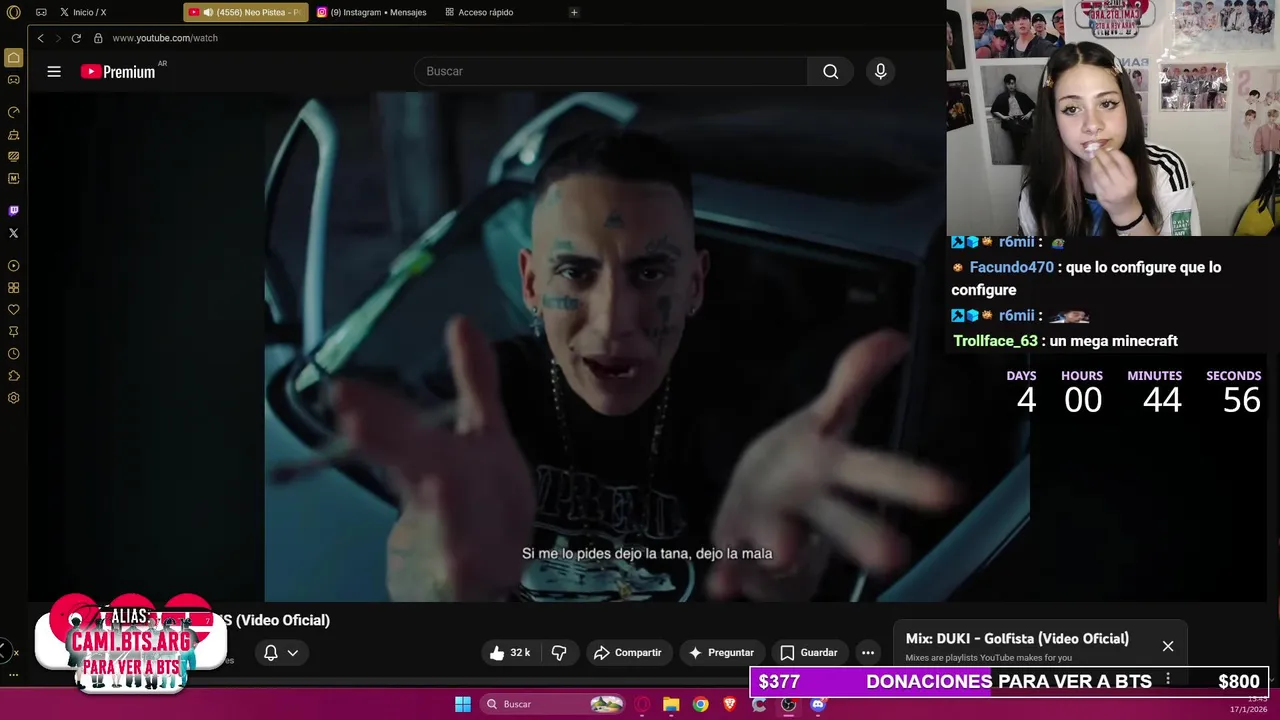Click the YouTube search magnifier button
Image resolution: width=1280 pixels, height=720 pixels.
pyautogui.click(x=830, y=71)
